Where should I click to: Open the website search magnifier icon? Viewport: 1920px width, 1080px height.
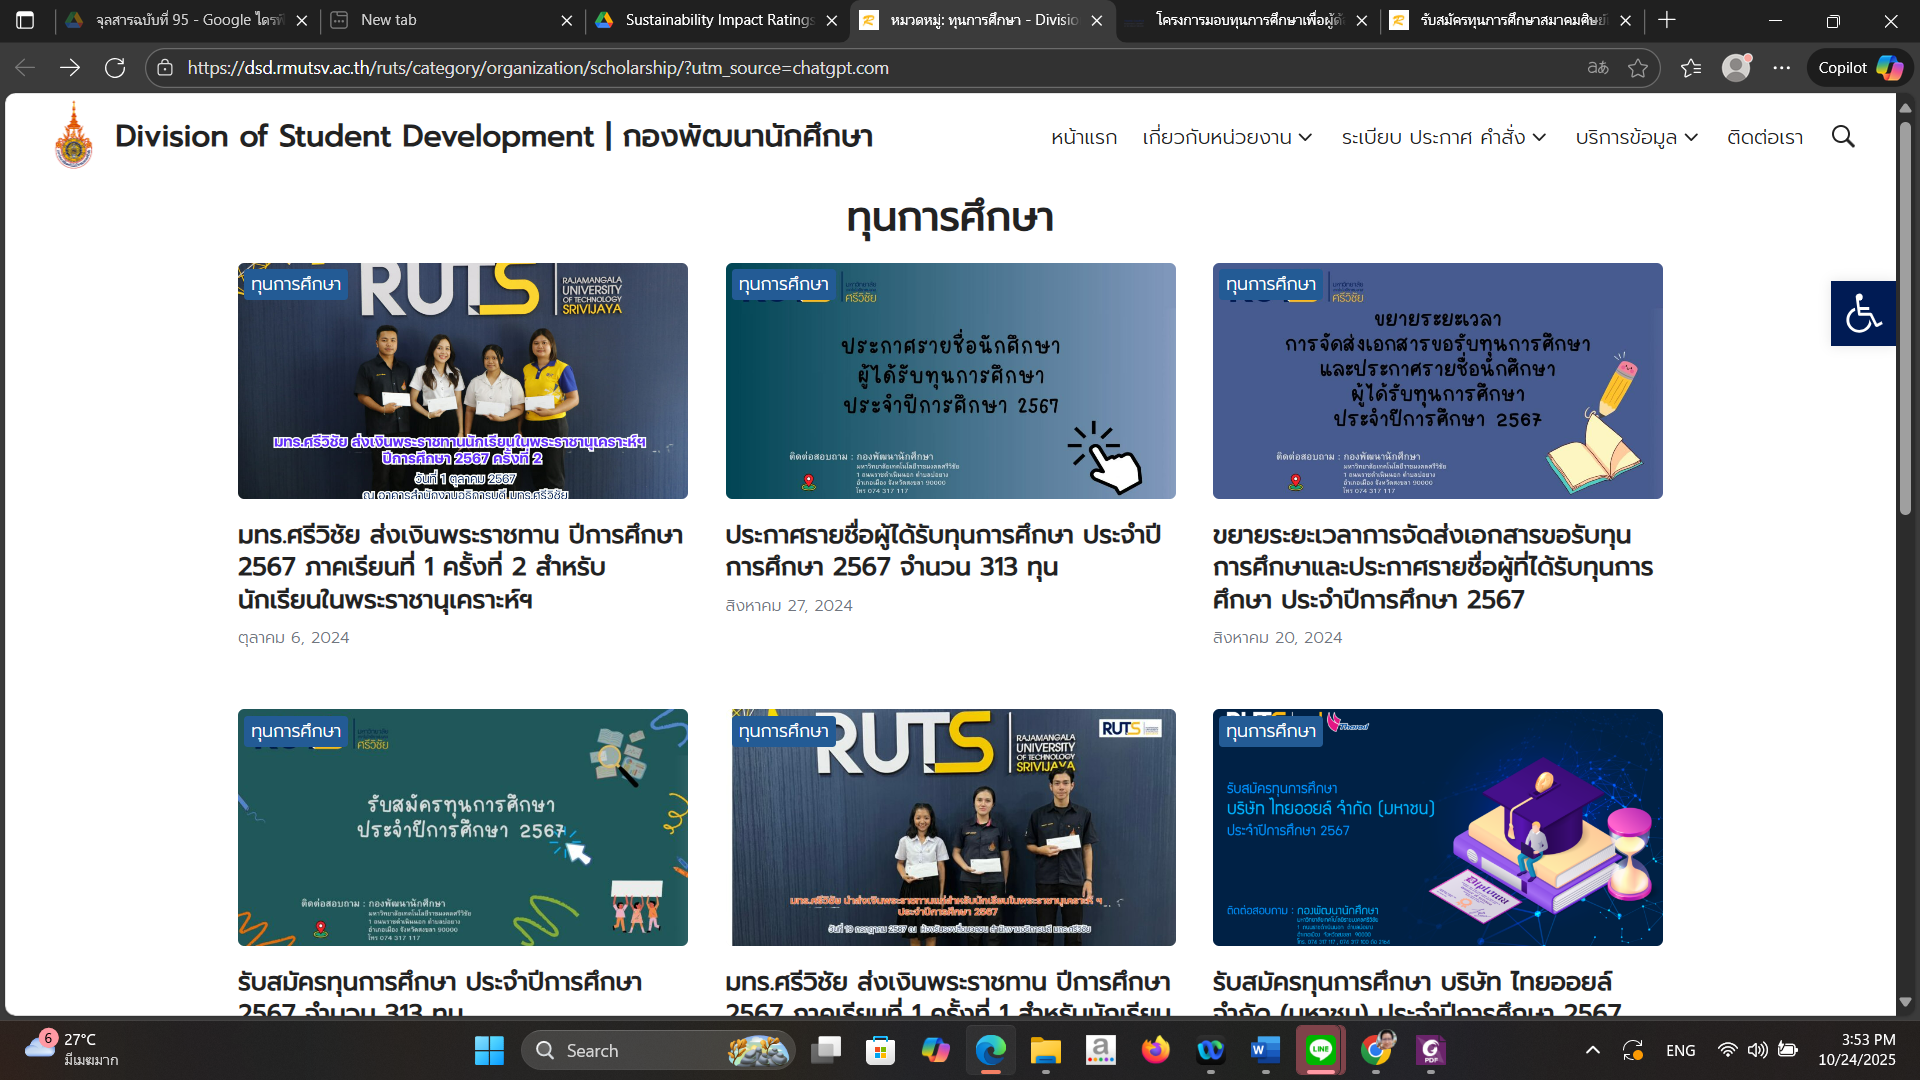pyautogui.click(x=1842, y=137)
